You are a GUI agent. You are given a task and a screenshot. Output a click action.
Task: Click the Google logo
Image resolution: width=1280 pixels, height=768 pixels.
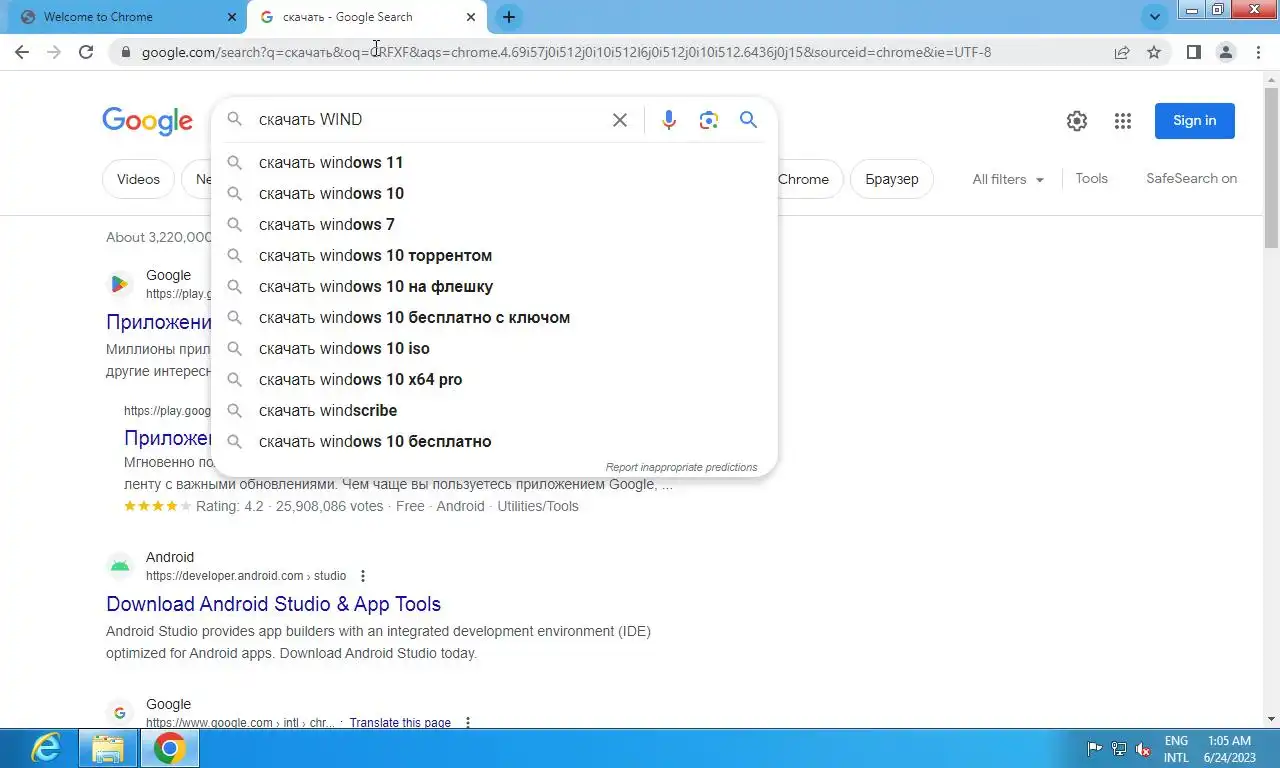tap(147, 121)
